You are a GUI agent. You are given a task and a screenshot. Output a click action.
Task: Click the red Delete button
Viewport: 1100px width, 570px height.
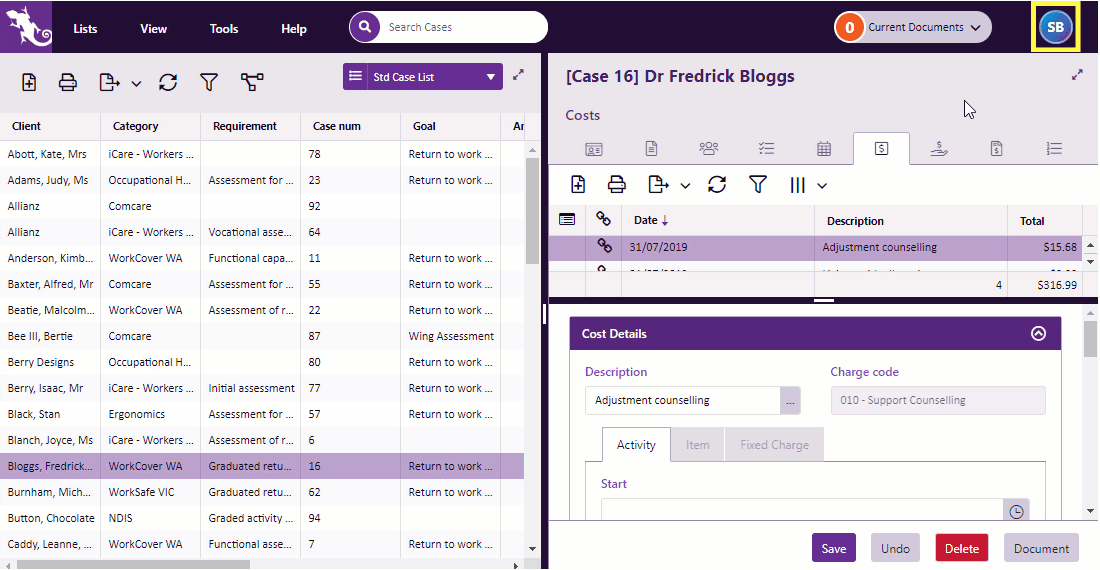tap(961, 548)
